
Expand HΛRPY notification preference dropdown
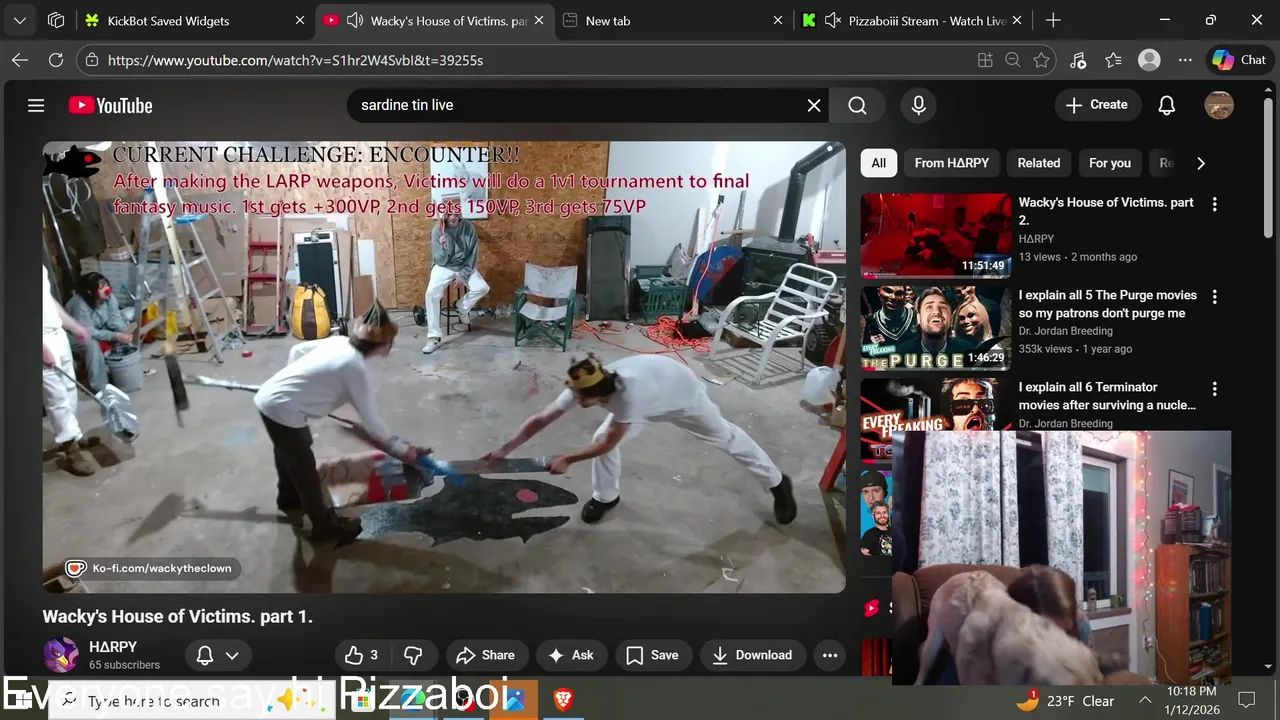click(232, 655)
